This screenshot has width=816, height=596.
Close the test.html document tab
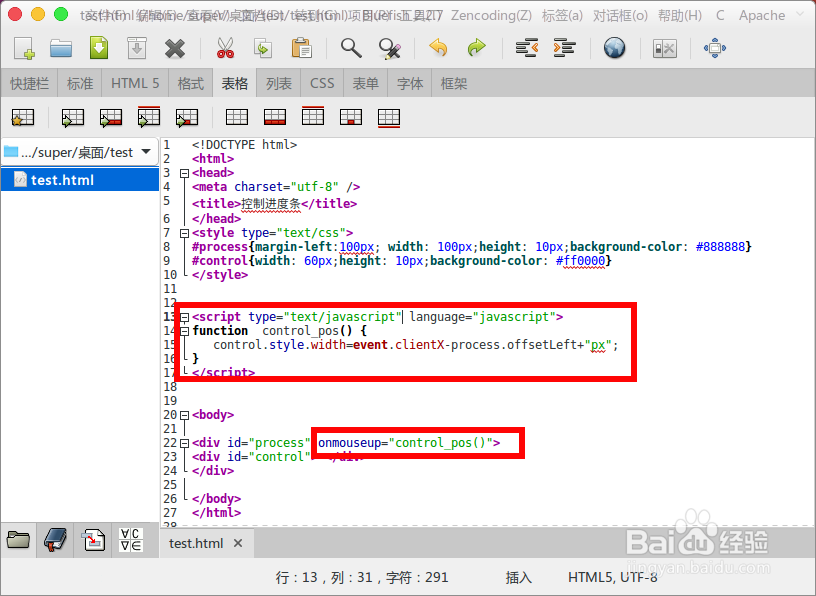[238, 543]
